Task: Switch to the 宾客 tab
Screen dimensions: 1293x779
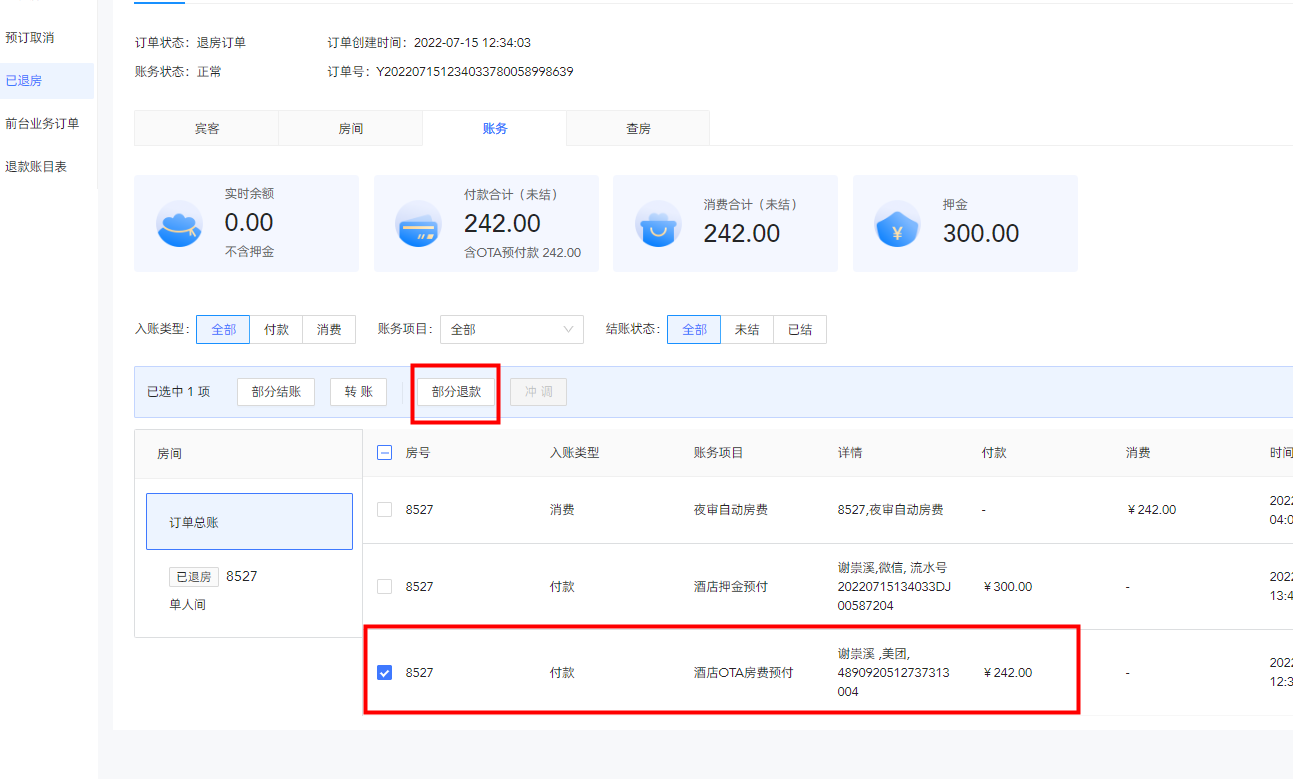Action: 207,128
